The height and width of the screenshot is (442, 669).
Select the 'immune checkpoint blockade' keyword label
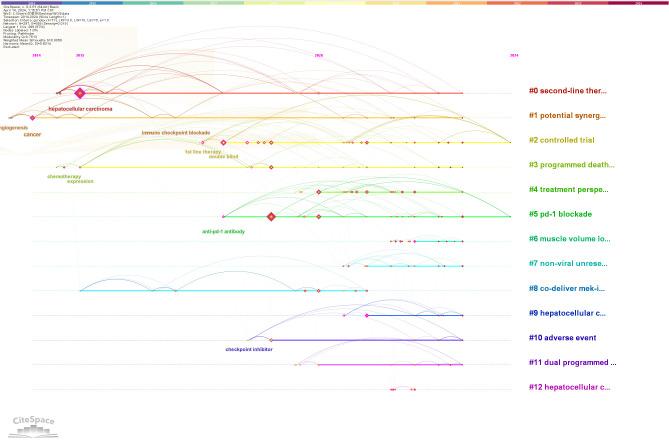click(176, 133)
